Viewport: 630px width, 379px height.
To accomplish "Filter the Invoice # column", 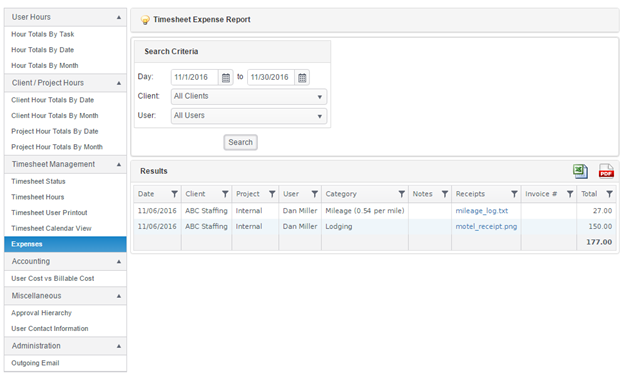I will pos(570,194).
